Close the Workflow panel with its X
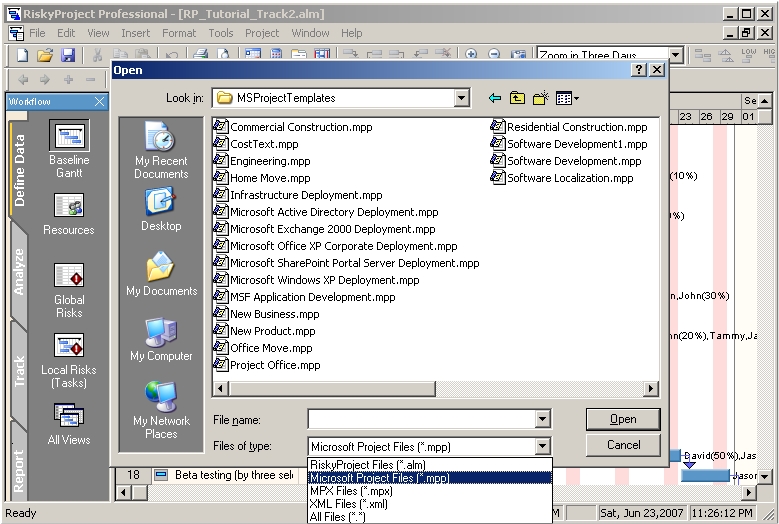Viewport: 779px width, 524px height. pos(99,101)
